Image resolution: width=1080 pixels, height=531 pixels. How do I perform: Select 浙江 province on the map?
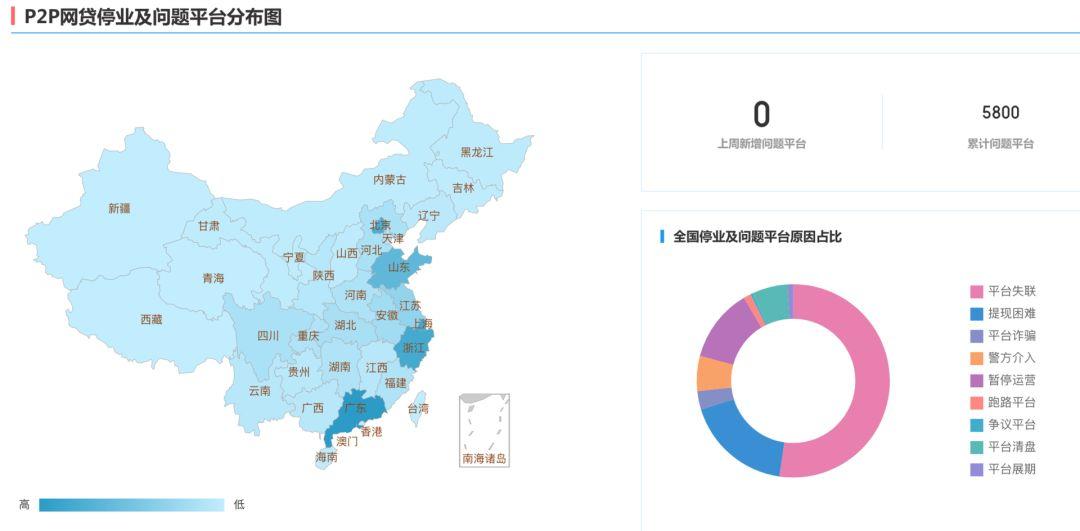[x=413, y=348]
